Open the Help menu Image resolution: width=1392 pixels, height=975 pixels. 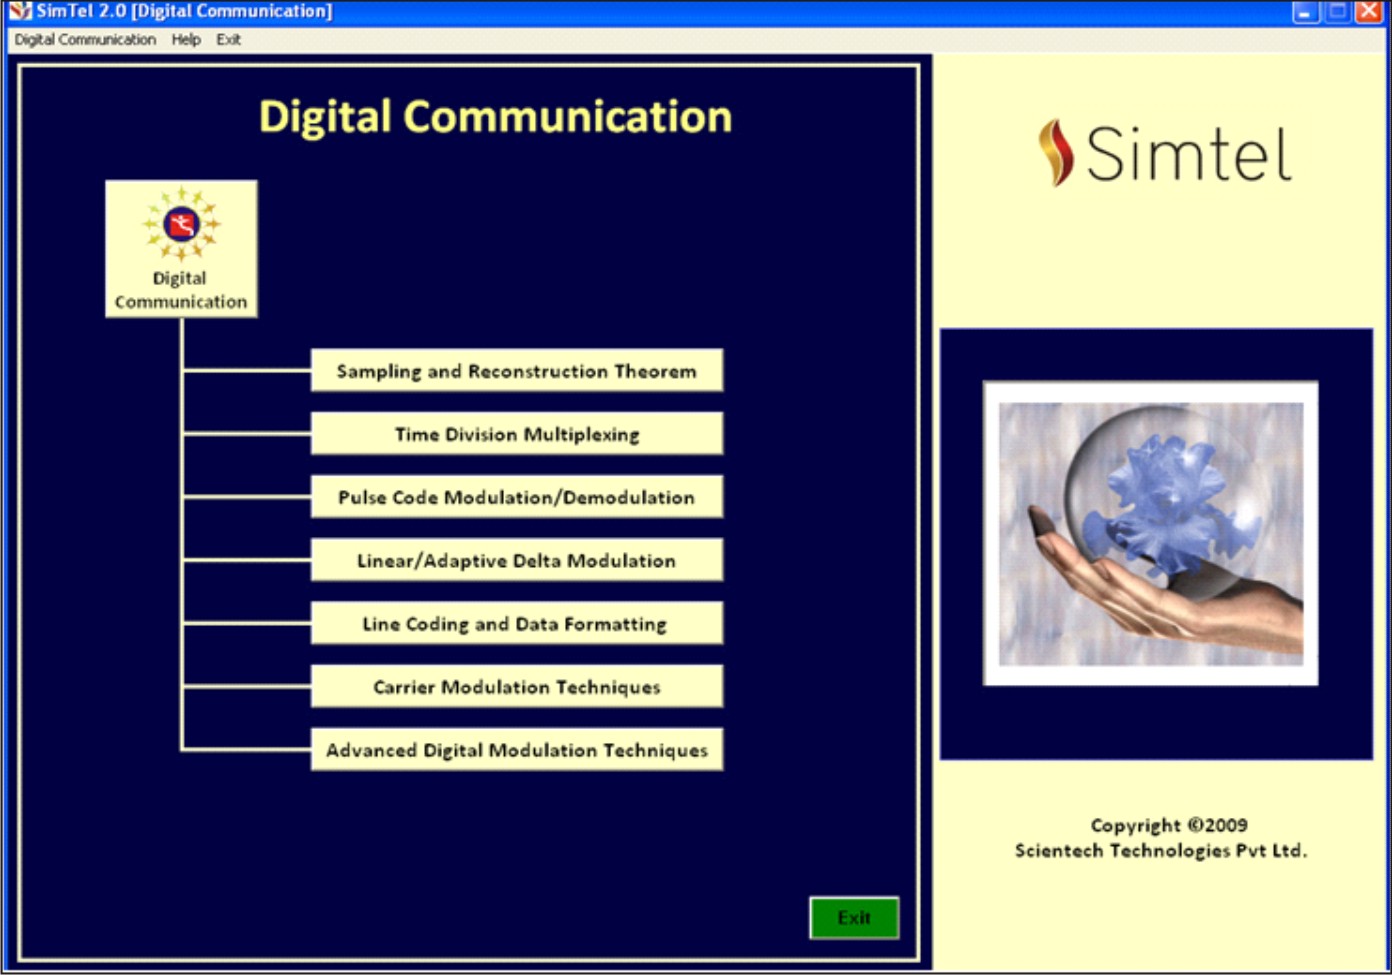(186, 40)
